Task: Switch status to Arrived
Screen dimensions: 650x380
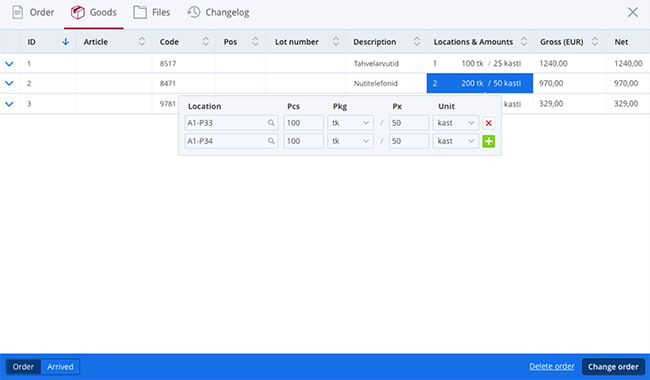Action: (x=60, y=367)
